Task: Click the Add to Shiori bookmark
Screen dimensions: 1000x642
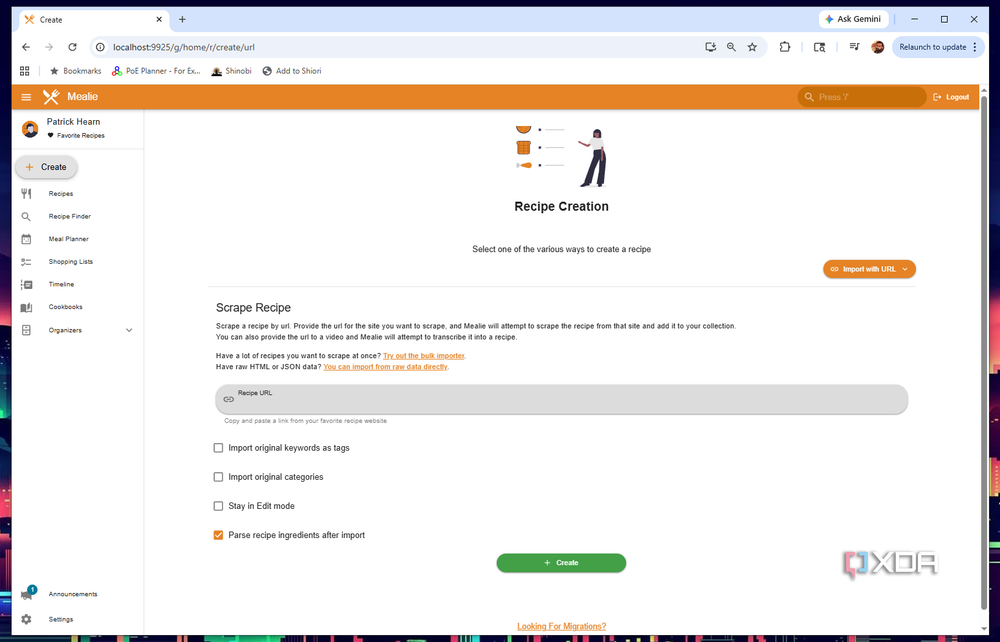Action: pos(292,71)
